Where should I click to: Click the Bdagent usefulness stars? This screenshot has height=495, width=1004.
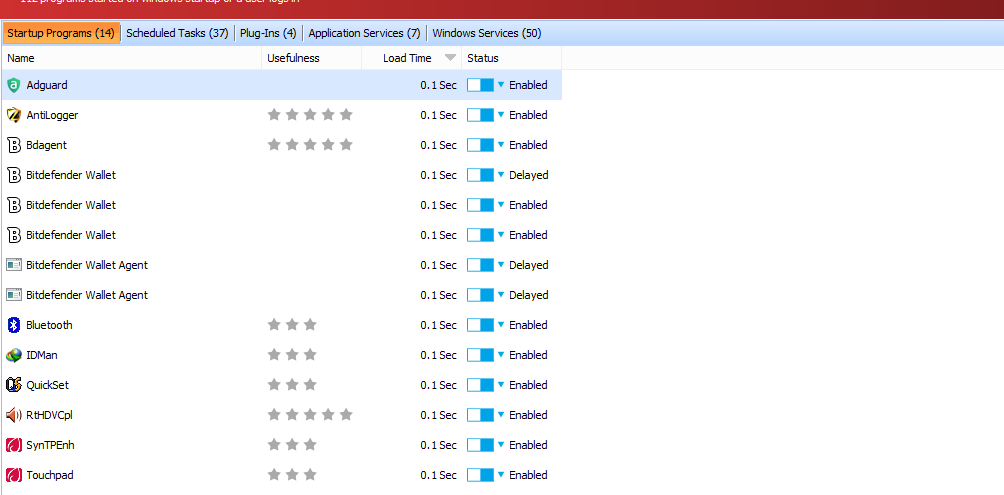tap(310, 145)
